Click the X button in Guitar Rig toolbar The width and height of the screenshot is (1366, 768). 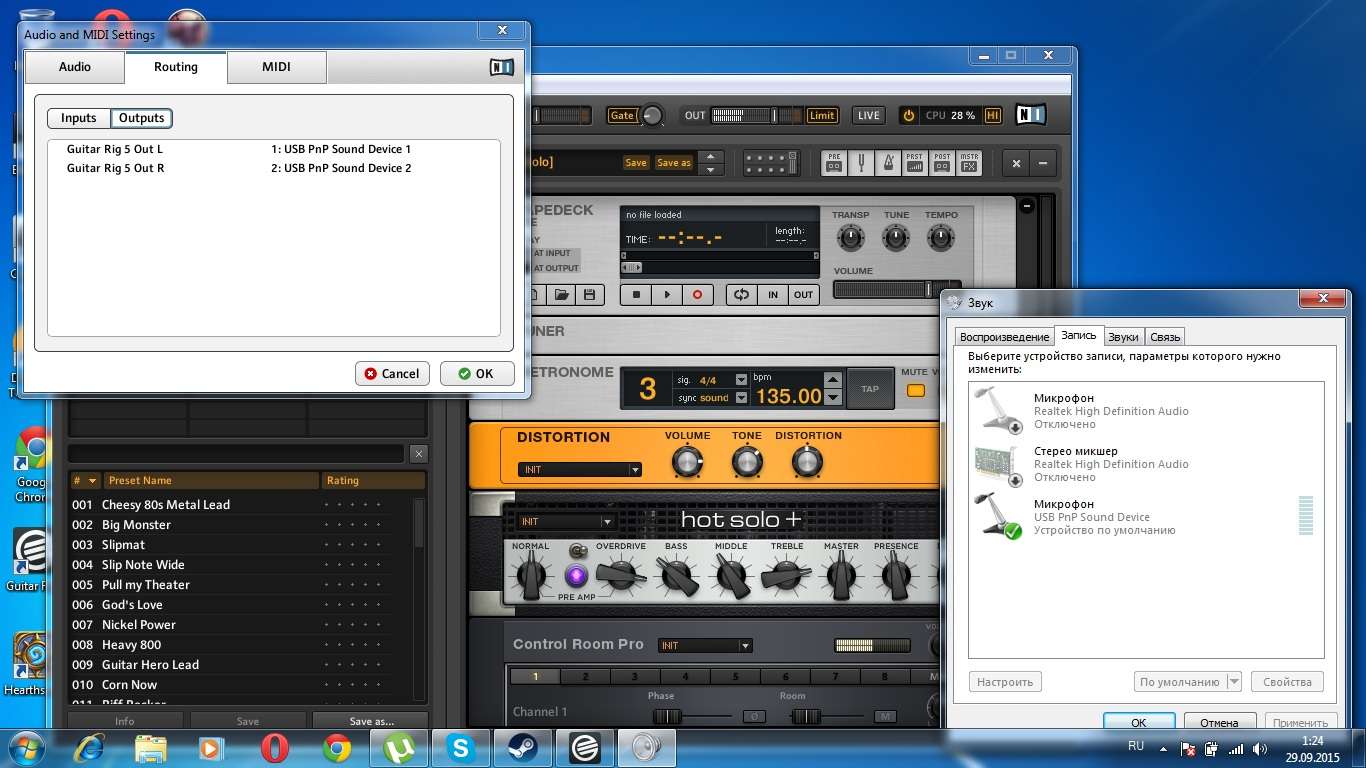(x=1016, y=163)
